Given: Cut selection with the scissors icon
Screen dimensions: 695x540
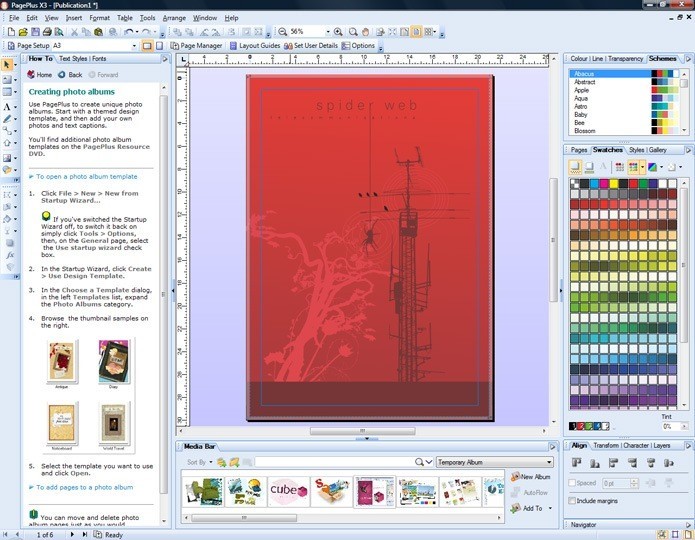Looking at the screenshot, I should coord(74,31).
